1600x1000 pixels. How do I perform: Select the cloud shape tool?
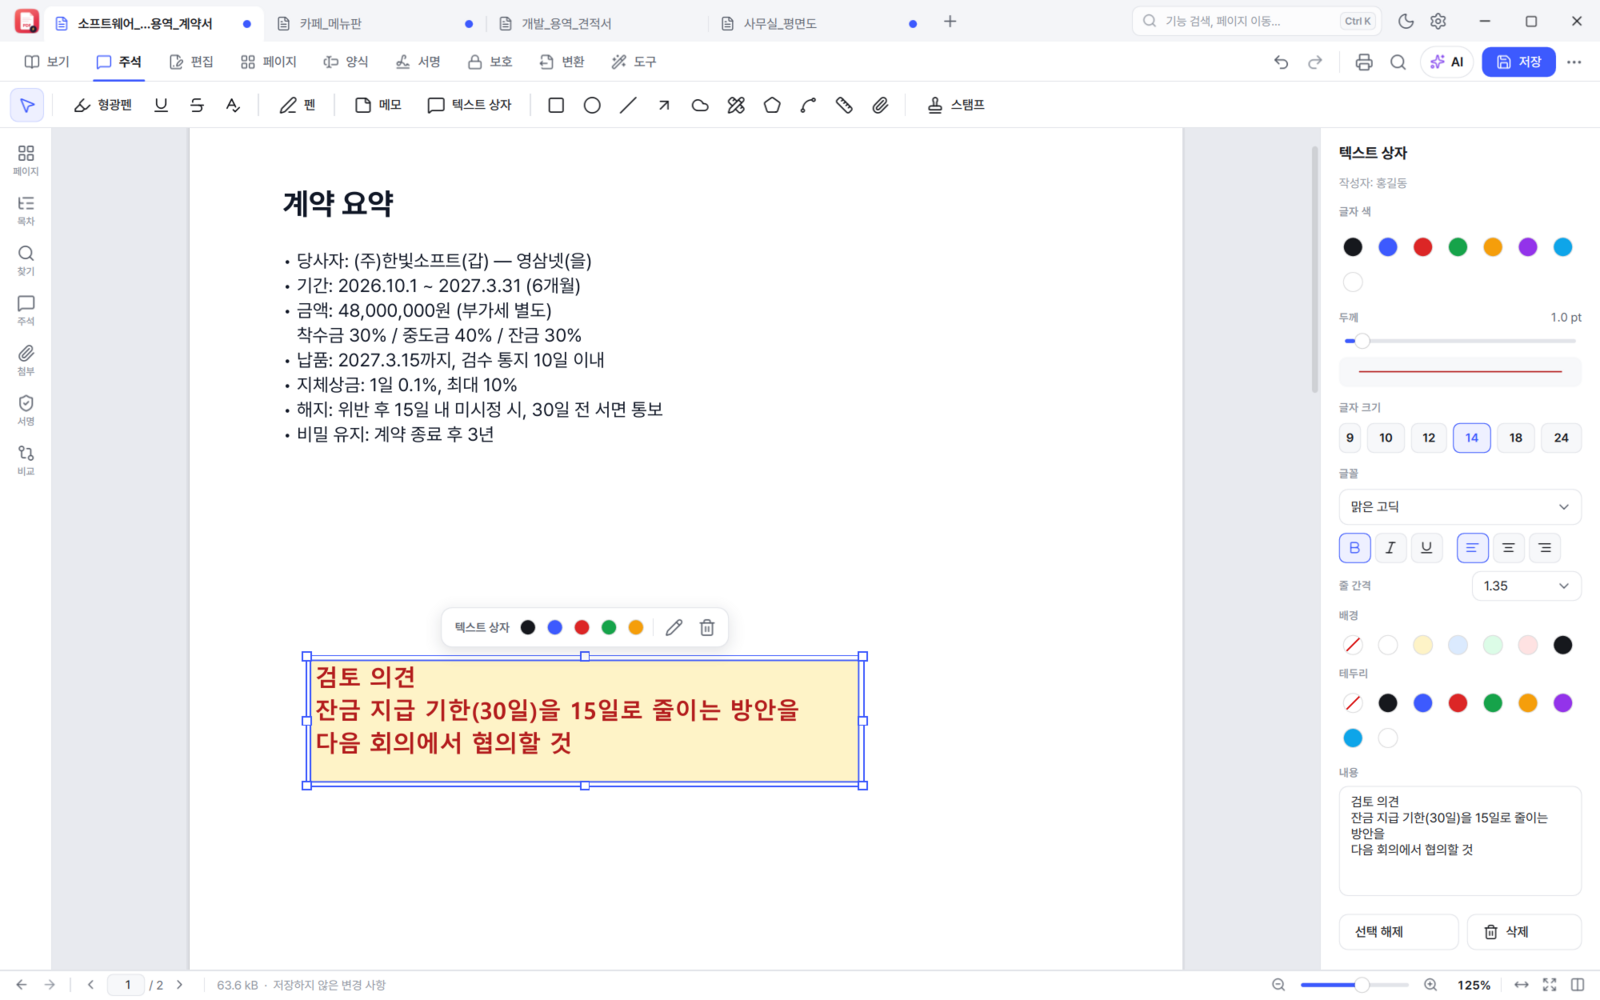tap(700, 105)
